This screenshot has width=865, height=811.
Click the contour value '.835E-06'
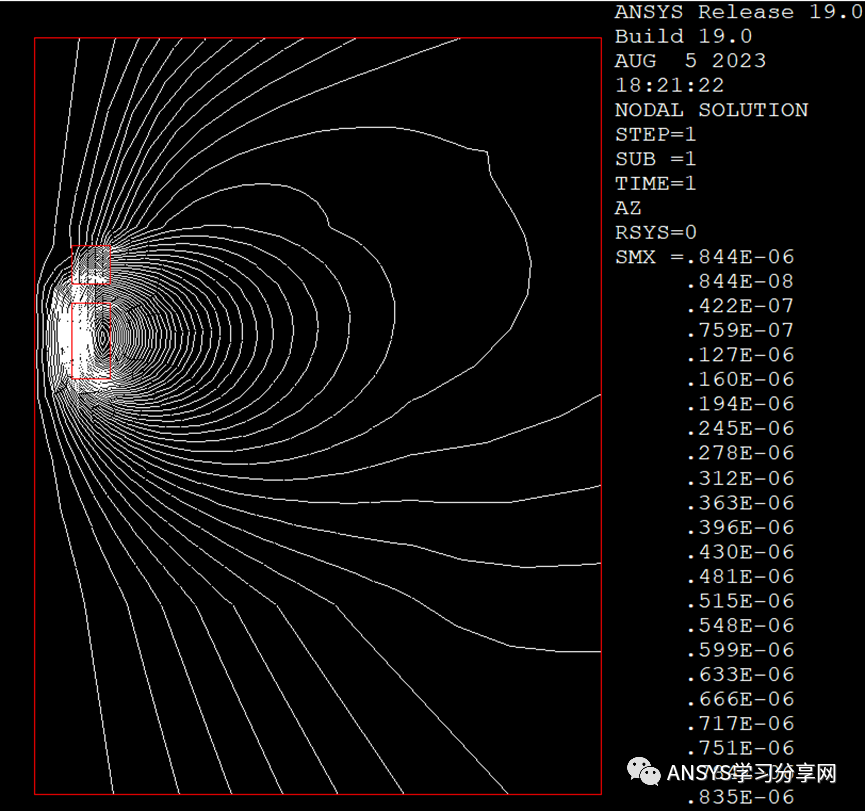tap(740, 797)
